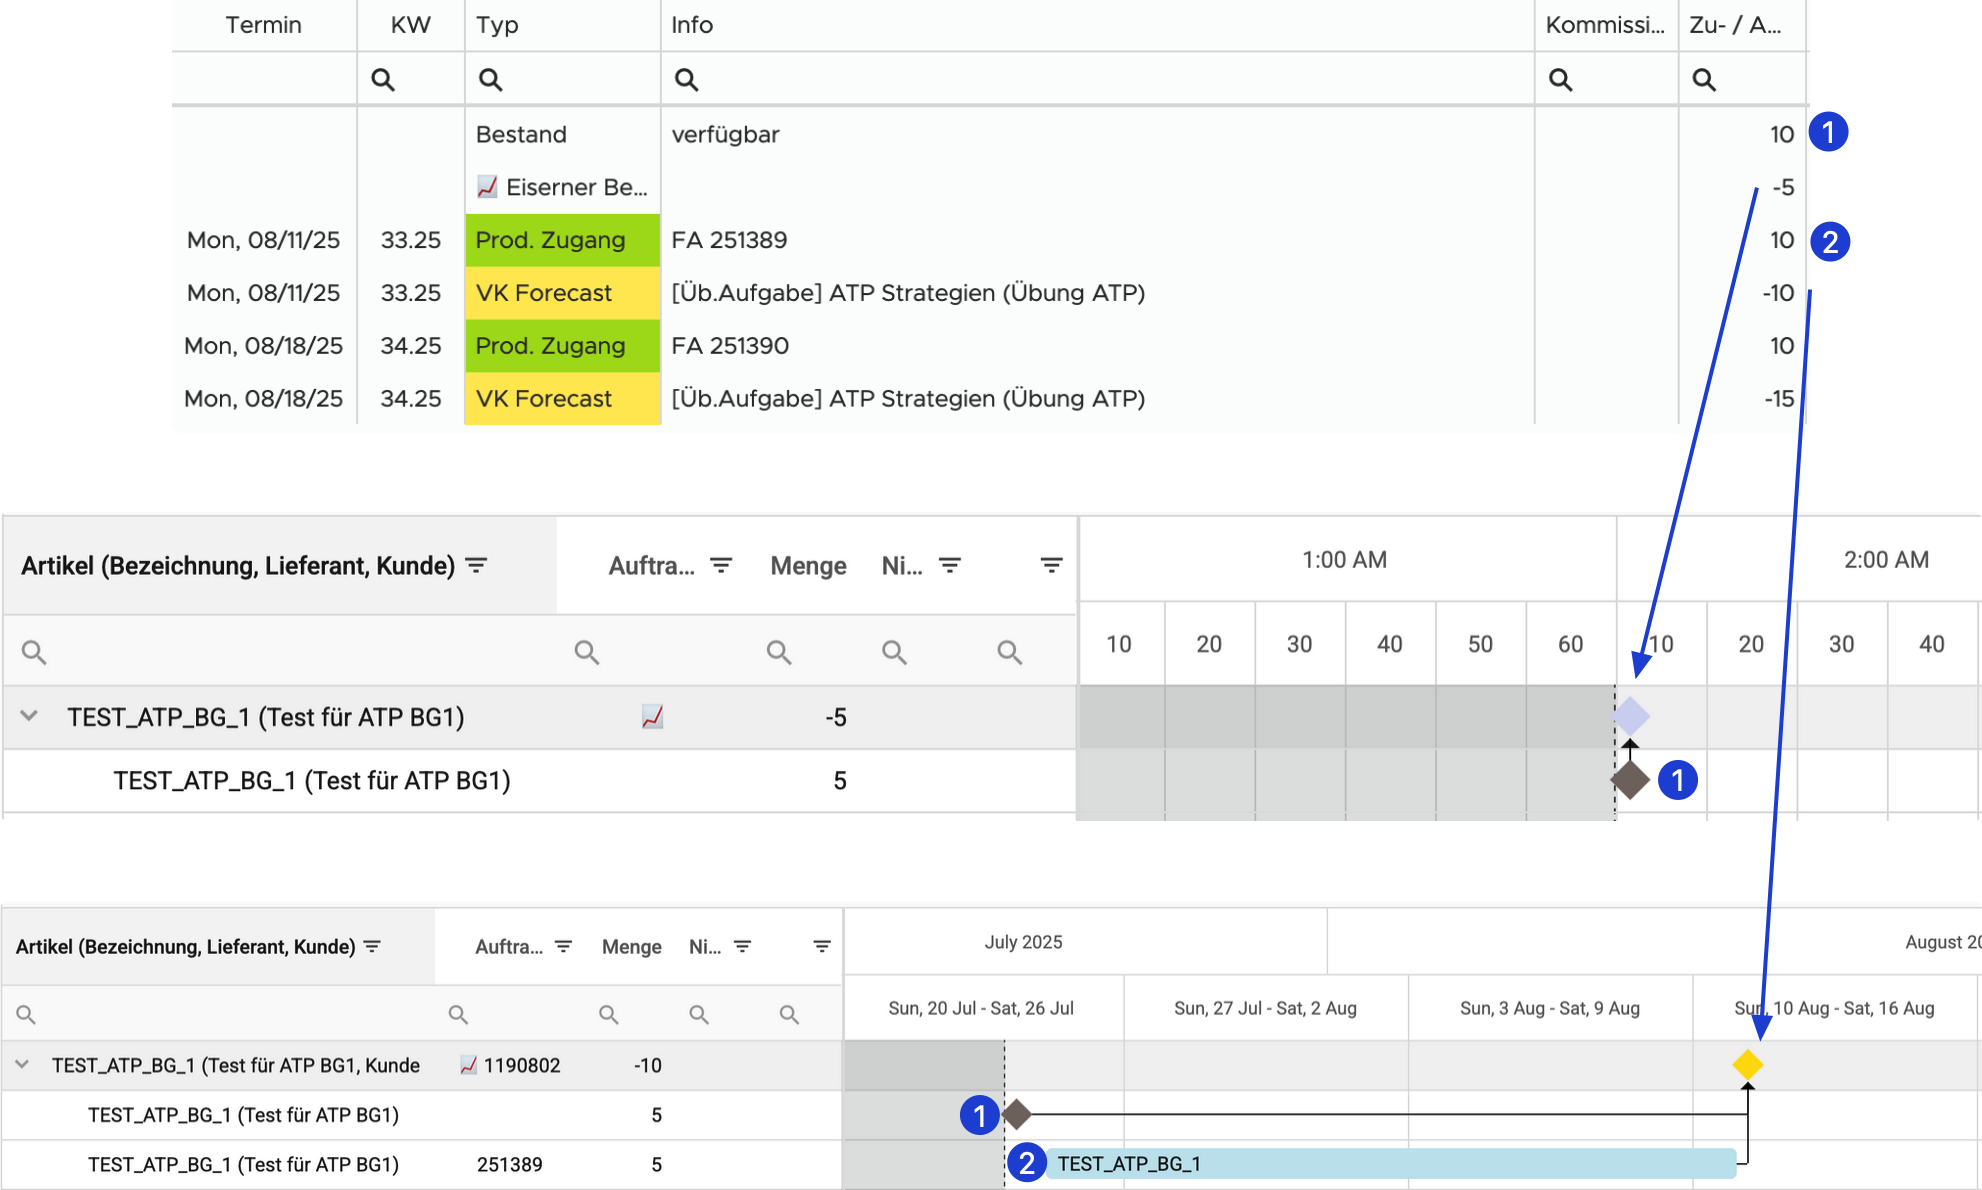The width and height of the screenshot is (1982, 1190).
Task: Click the Termin column header
Action: click(263, 25)
